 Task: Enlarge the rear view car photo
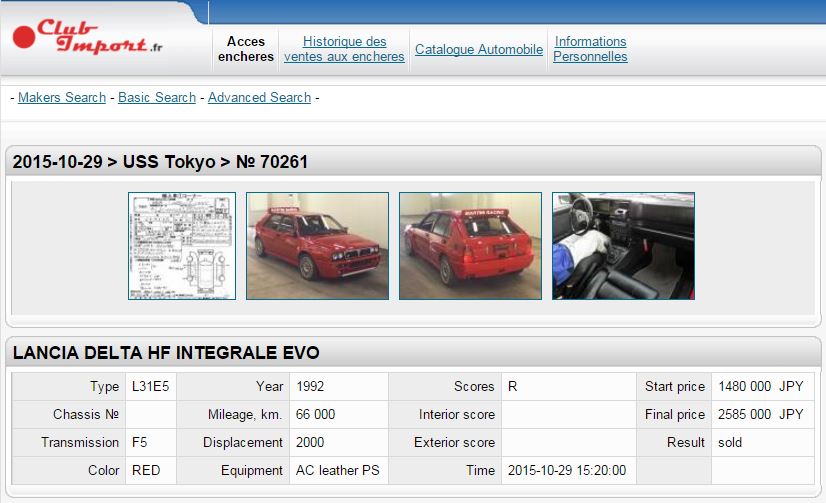coord(470,246)
